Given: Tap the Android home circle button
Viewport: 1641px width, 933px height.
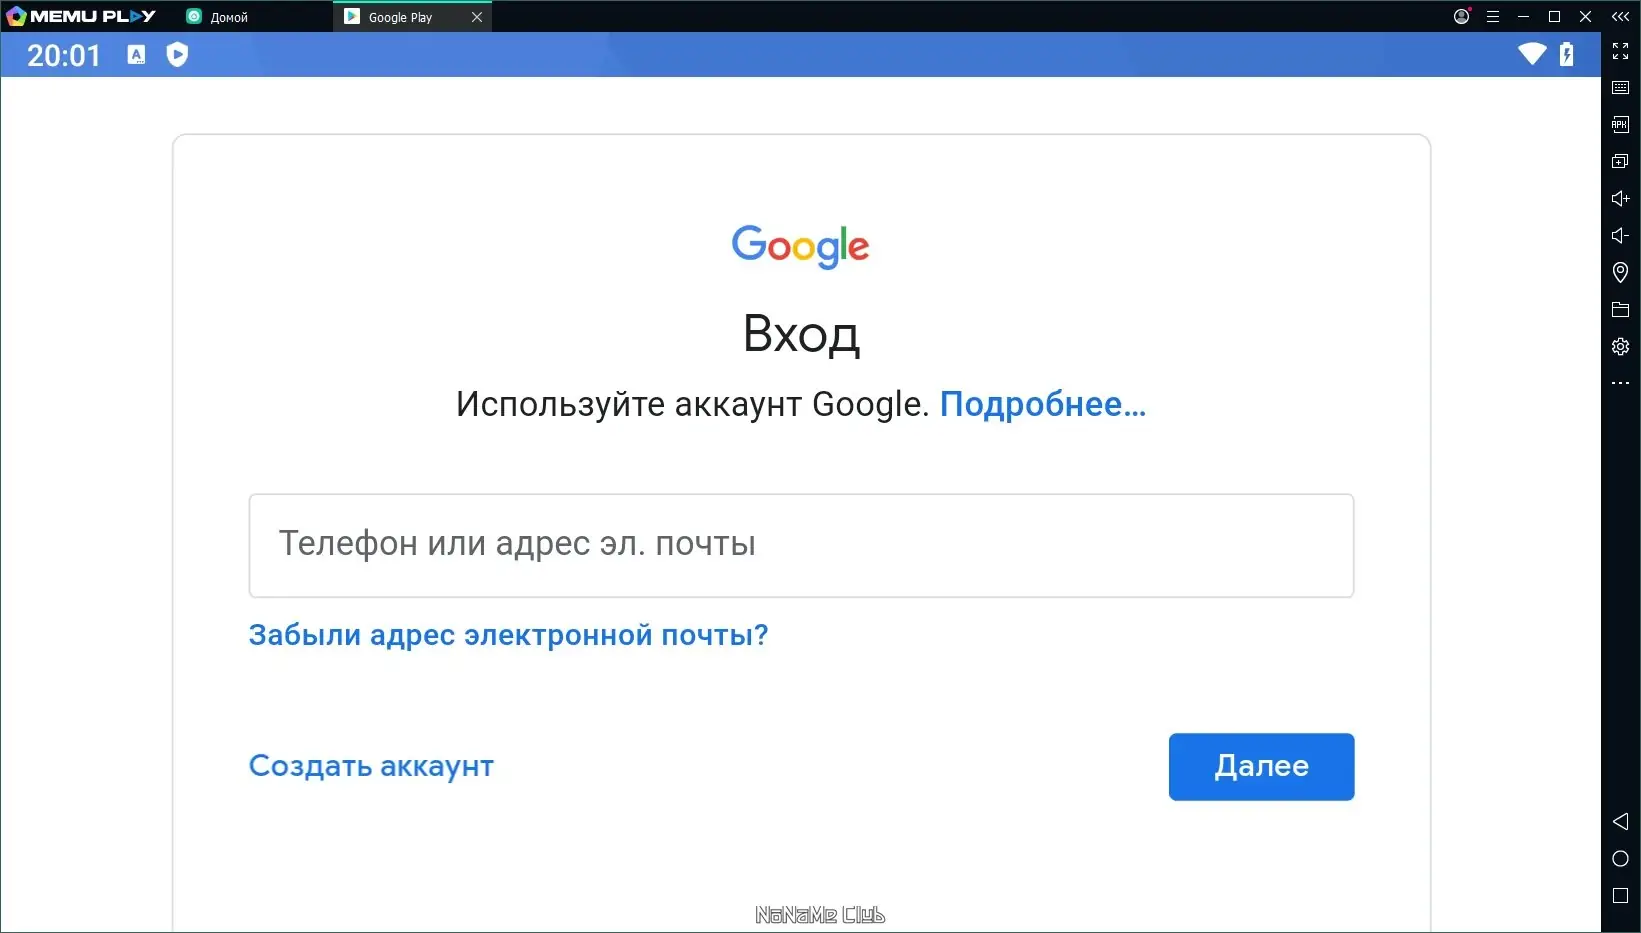Looking at the screenshot, I should click(x=1620, y=859).
